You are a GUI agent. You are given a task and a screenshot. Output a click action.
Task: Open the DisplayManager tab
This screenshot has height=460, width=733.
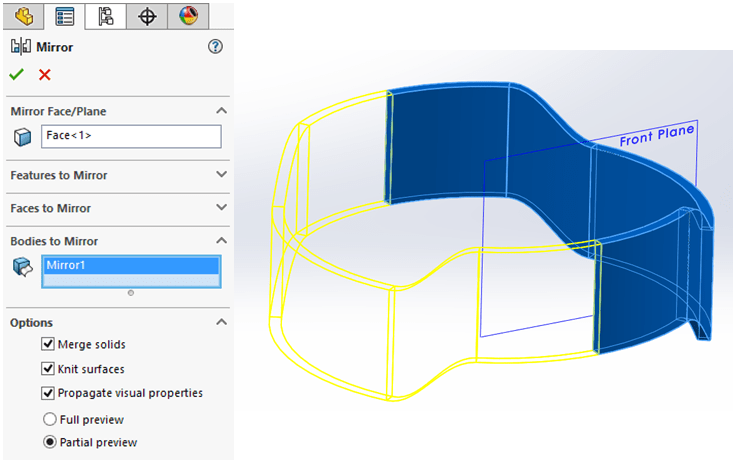click(x=188, y=15)
